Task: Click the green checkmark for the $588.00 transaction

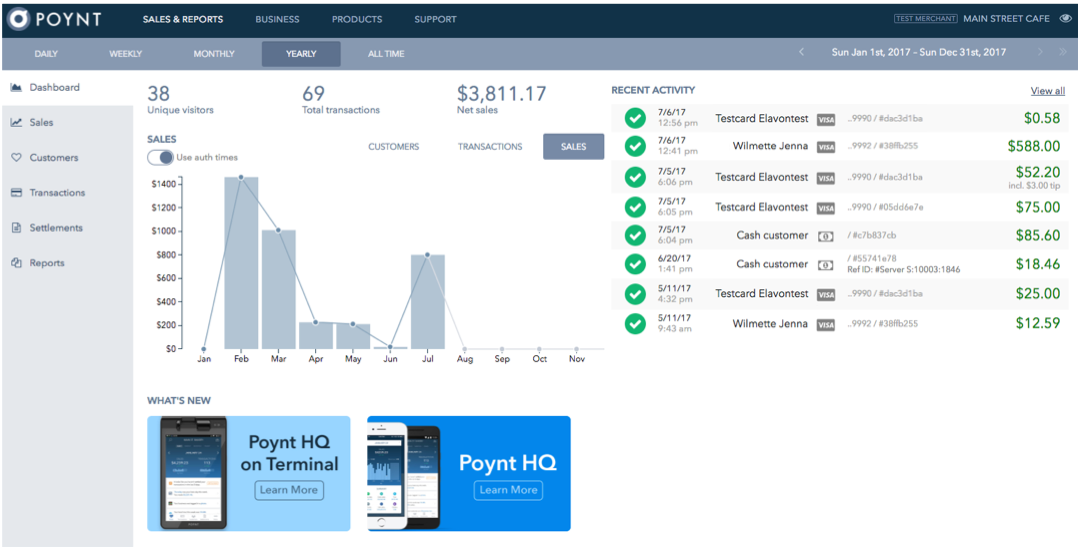Action: point(635,146)
